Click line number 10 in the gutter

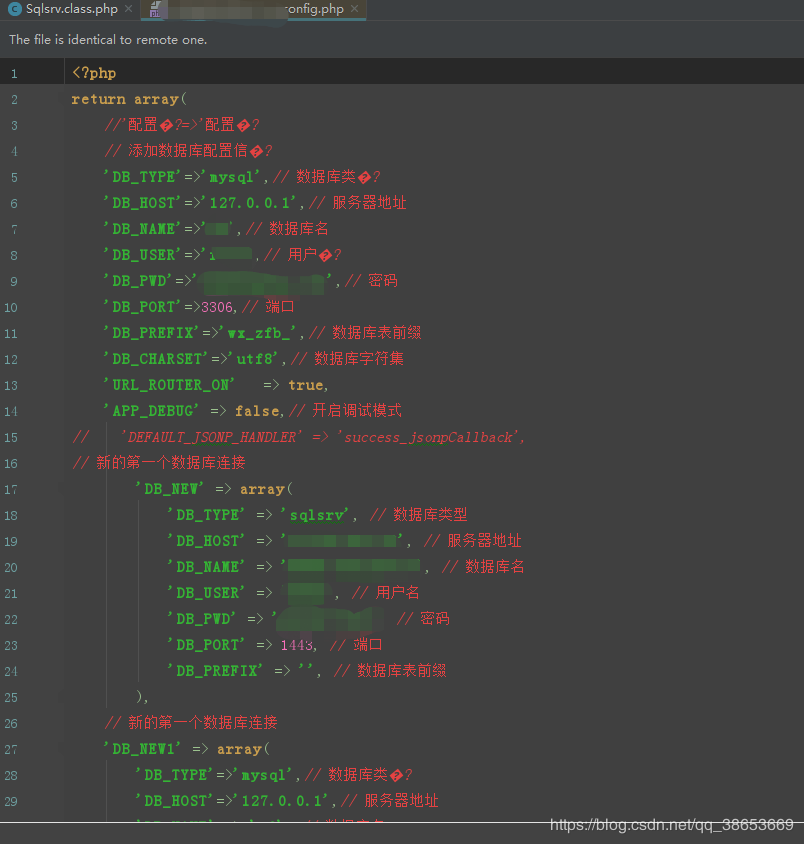tap(11, 307)
